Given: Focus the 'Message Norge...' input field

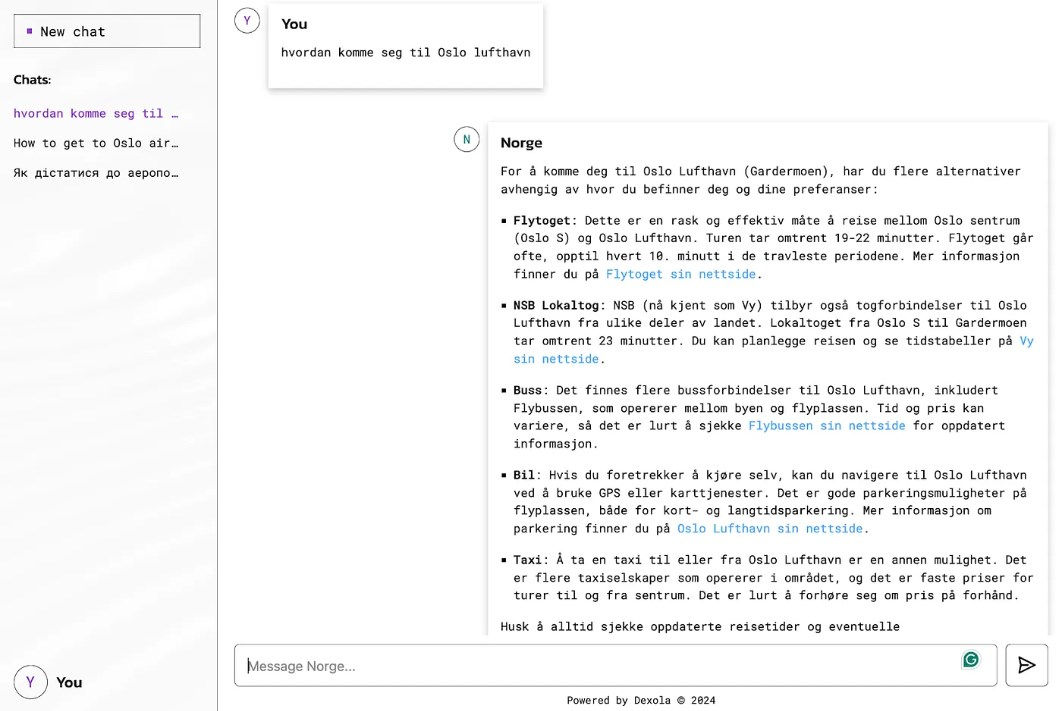Looking at the screenshot, I should coord(615,665).
